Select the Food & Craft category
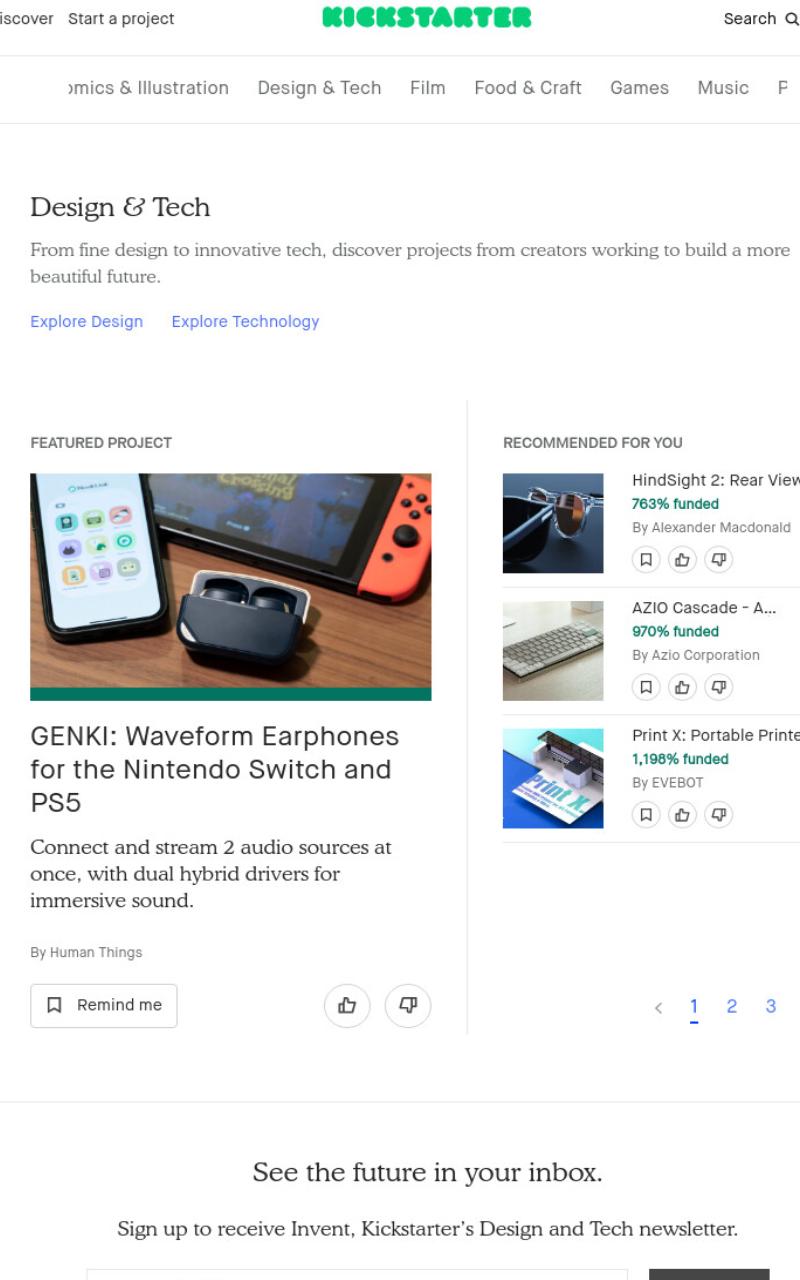800x1280 pixels. point(528,88)
